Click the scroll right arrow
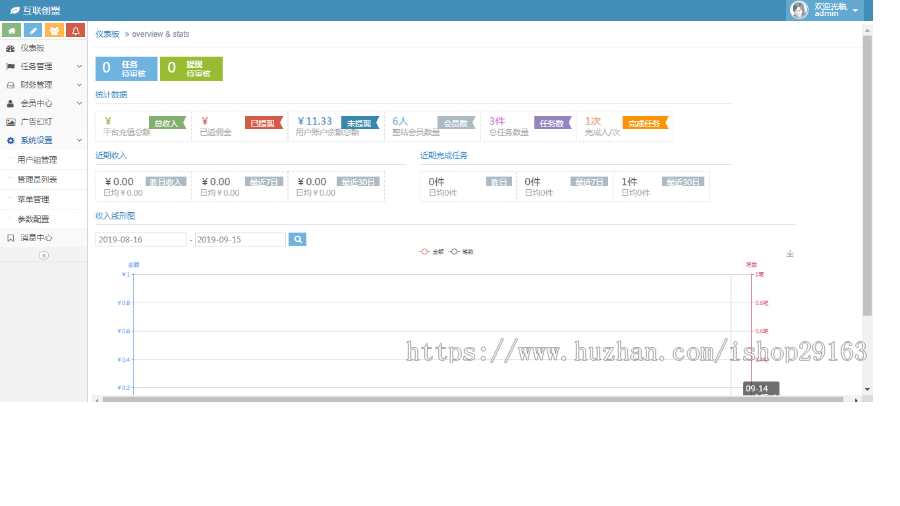This screenshot has width=900, height=506. click(856, 400)
